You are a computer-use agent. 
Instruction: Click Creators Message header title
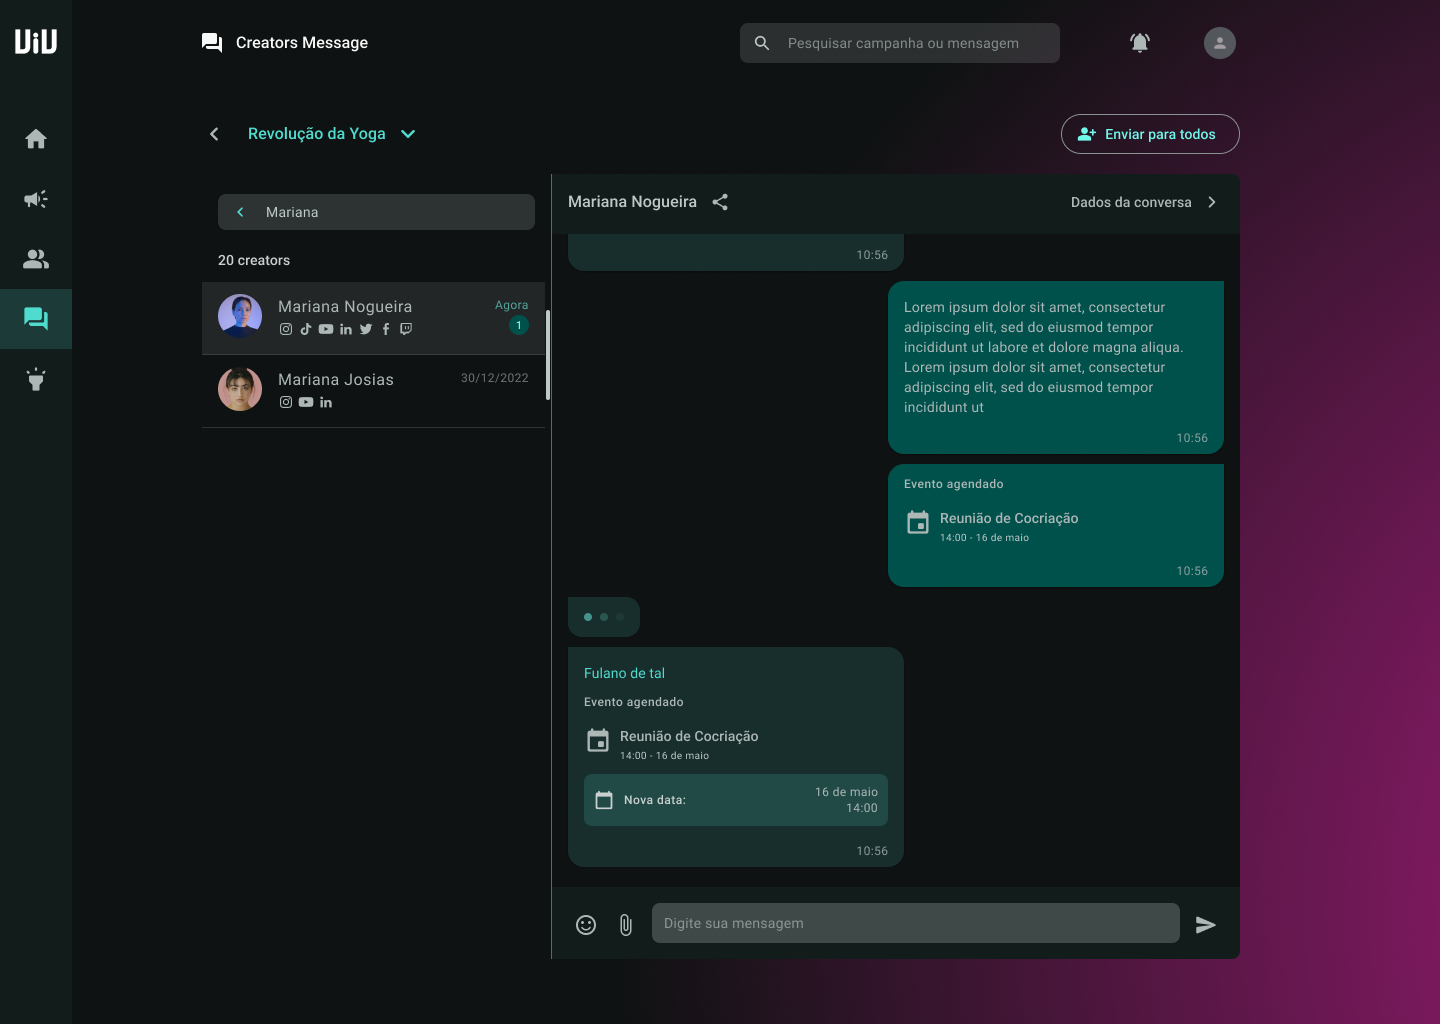point(302,42)
